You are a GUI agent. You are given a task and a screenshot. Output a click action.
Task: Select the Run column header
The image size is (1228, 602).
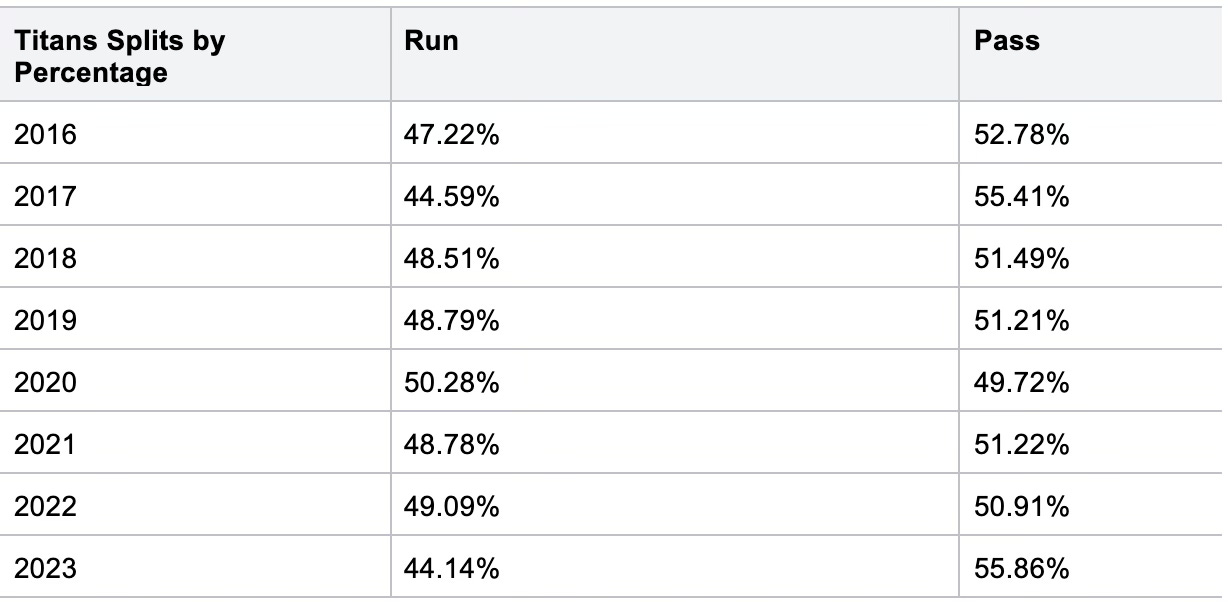pos(675,55)
